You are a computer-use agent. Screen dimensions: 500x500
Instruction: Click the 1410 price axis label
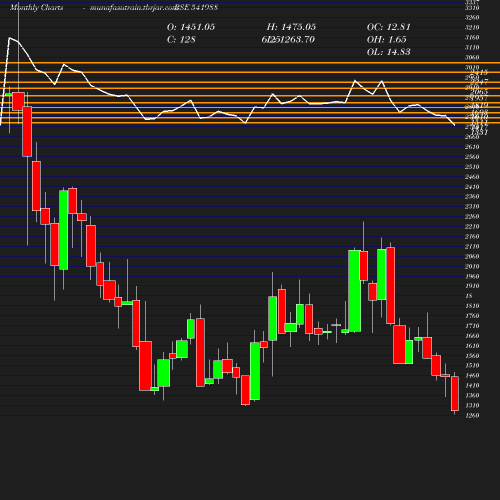click(x=472, y=385)
